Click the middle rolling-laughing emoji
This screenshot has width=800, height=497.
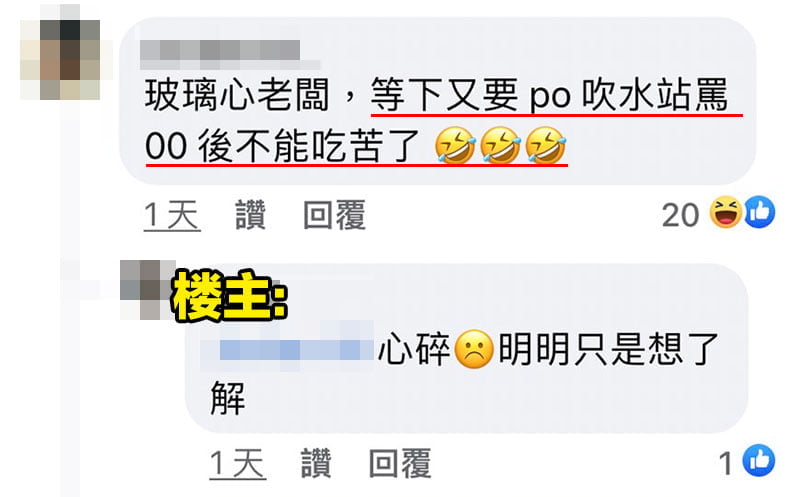[x=501, y=145]
